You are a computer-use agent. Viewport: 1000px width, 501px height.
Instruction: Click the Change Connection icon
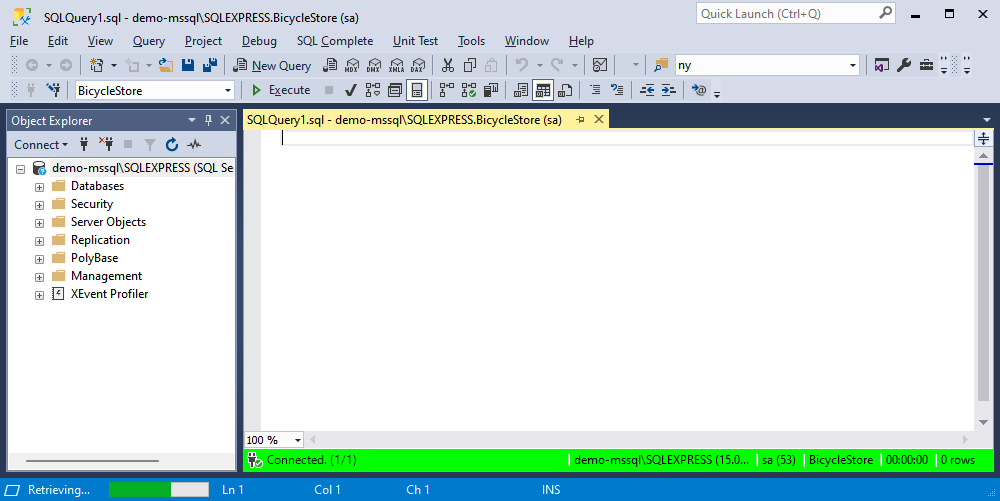point(54,90)
